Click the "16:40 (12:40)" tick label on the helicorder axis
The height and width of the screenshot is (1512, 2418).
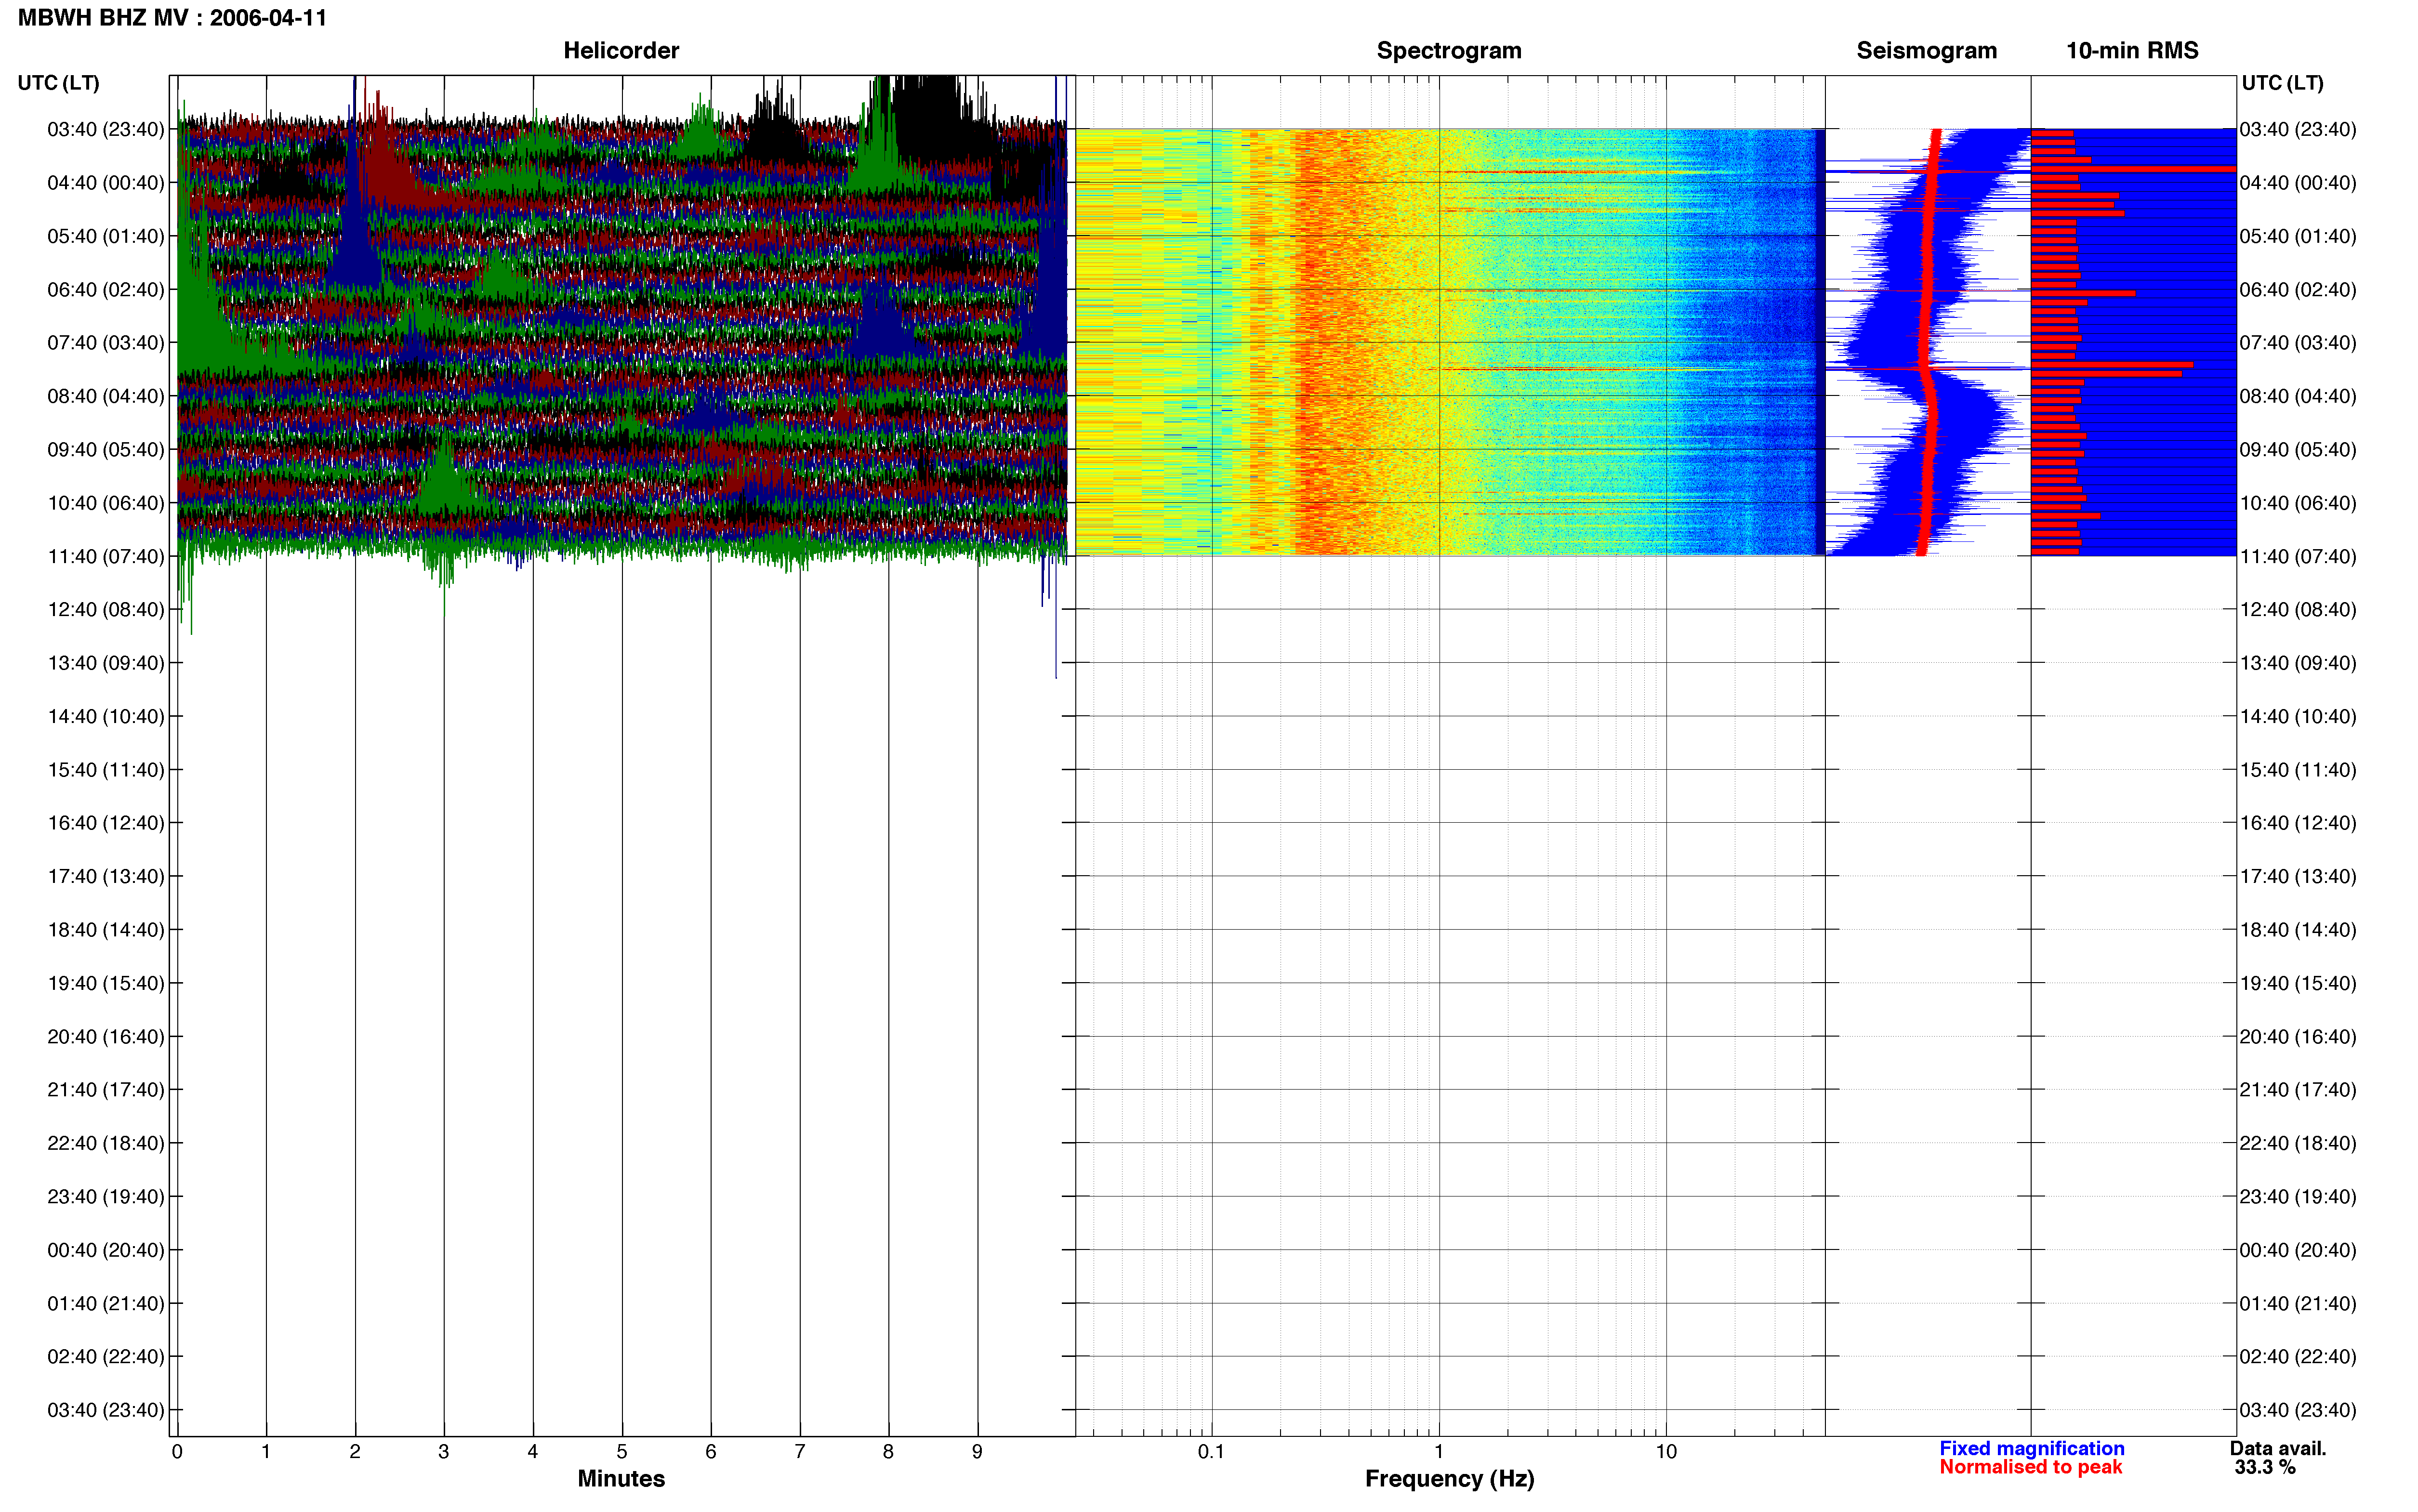[x=106, y=823]
